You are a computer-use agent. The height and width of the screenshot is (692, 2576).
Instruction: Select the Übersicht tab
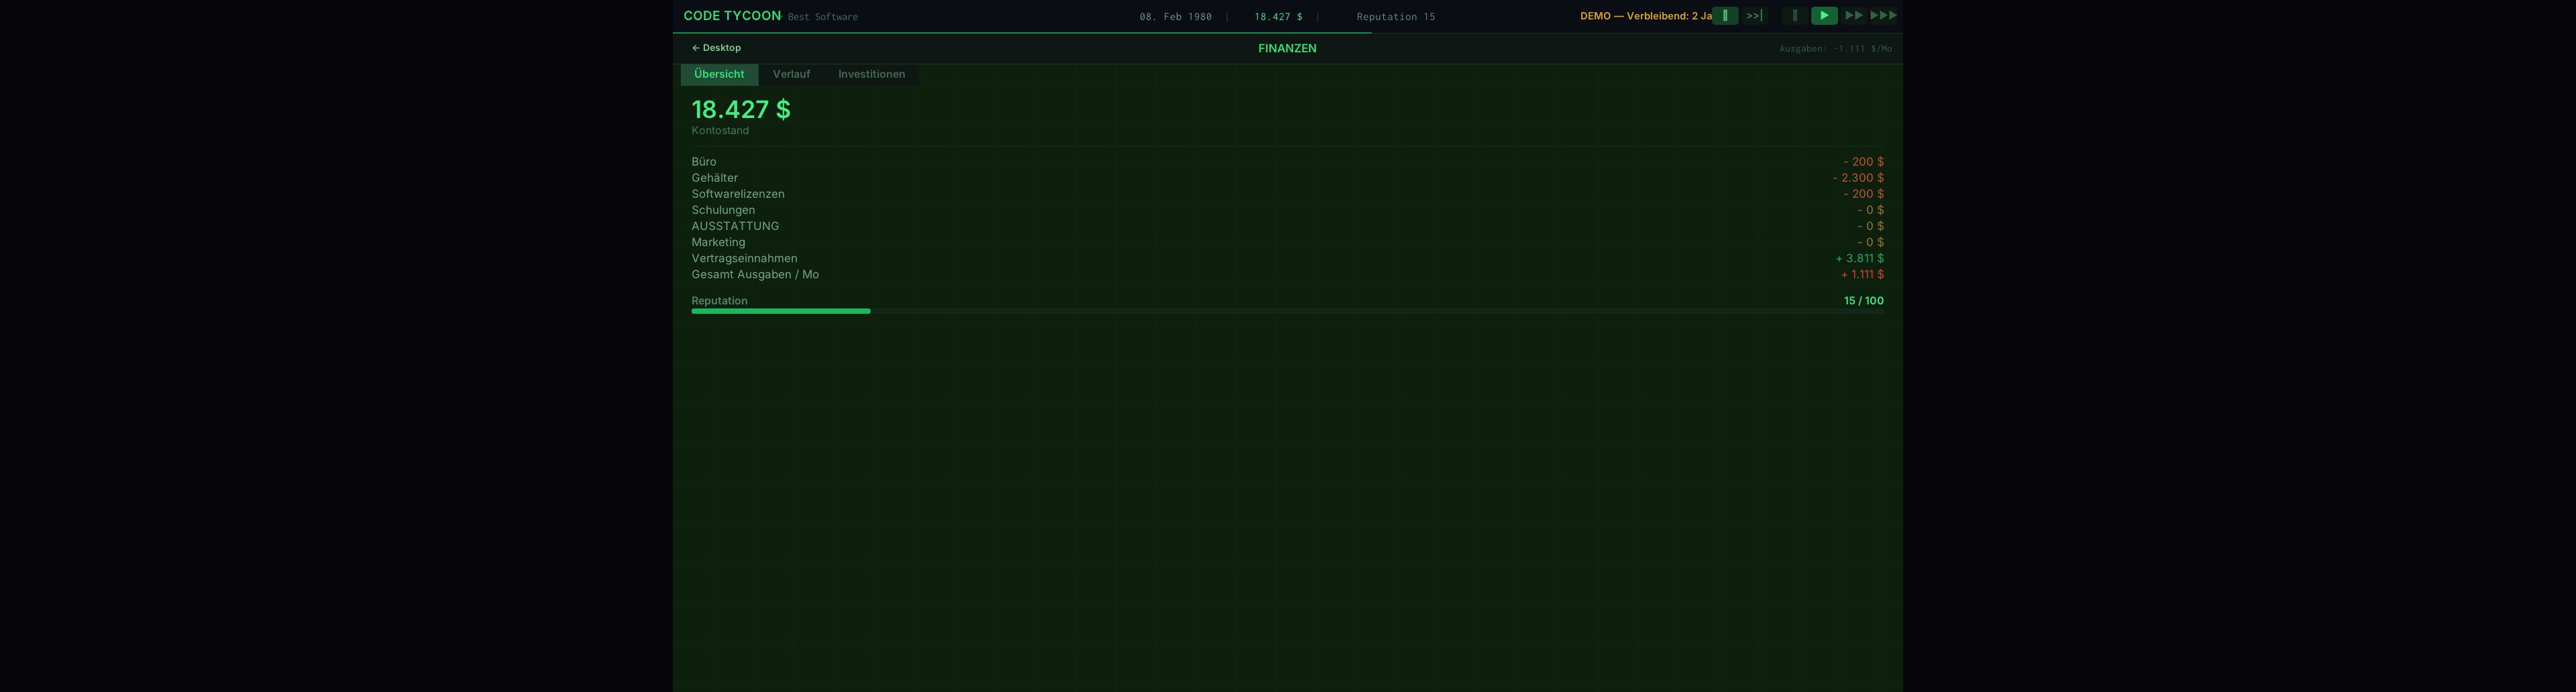[x=719, y=74]
